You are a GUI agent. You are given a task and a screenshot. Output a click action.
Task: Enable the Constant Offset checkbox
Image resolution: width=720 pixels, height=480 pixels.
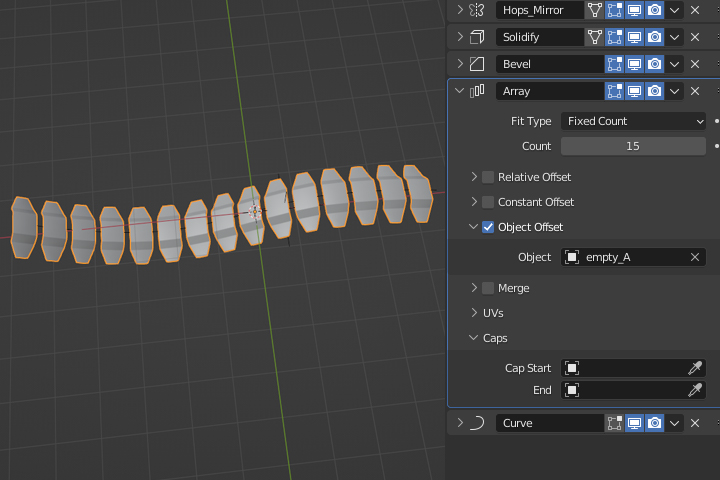pyautogui.click(x=488, y=202)
